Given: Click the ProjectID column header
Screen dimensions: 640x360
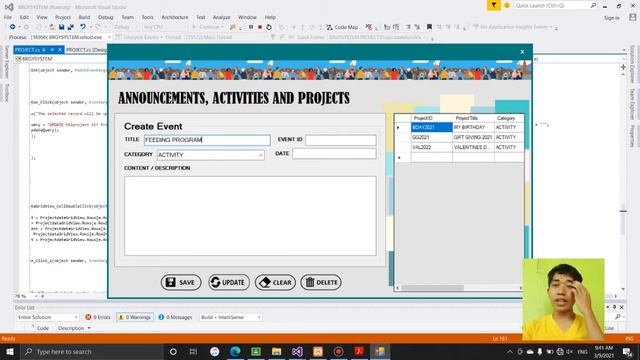Looking at the screenshot, I should click(x=431, y=118).
